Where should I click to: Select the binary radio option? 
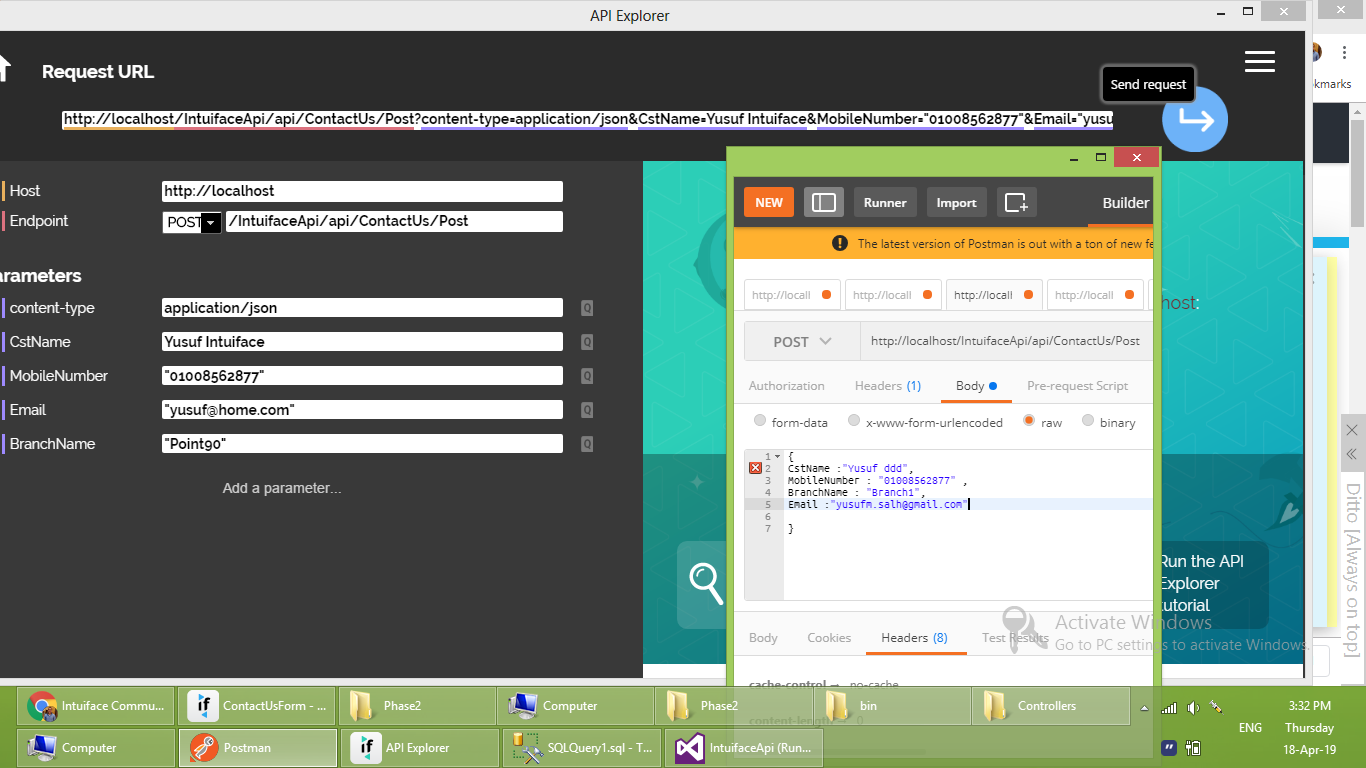[1088, 422]
